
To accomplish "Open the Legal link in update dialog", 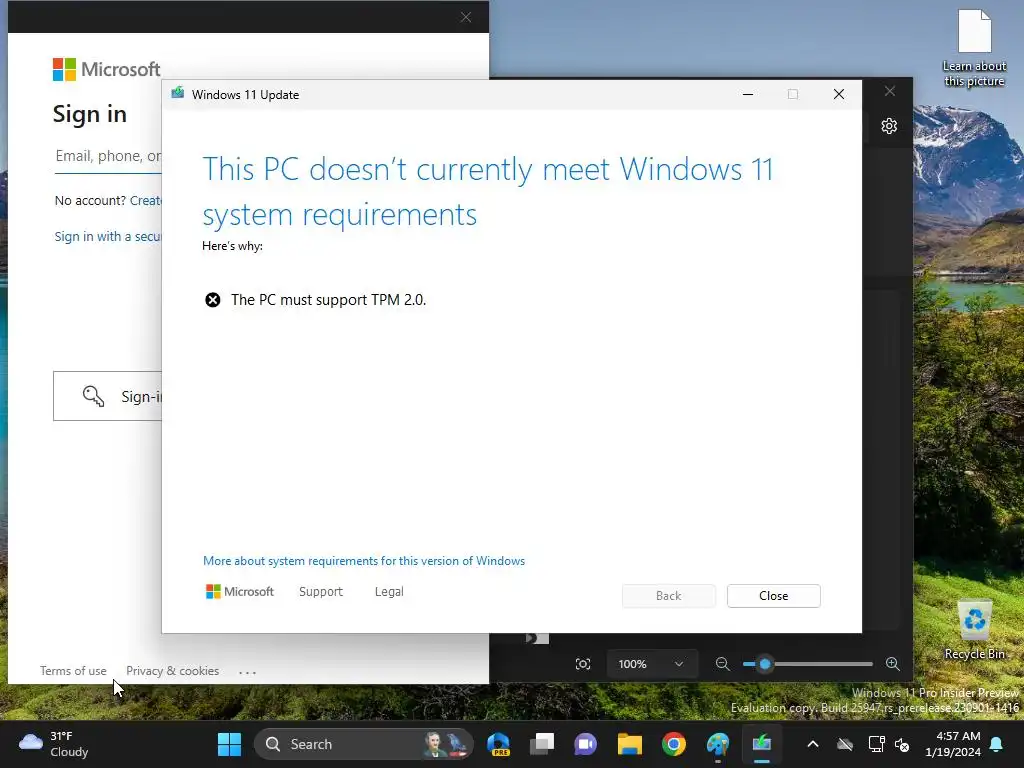I will pyautogui.click(x=389, y=592).
